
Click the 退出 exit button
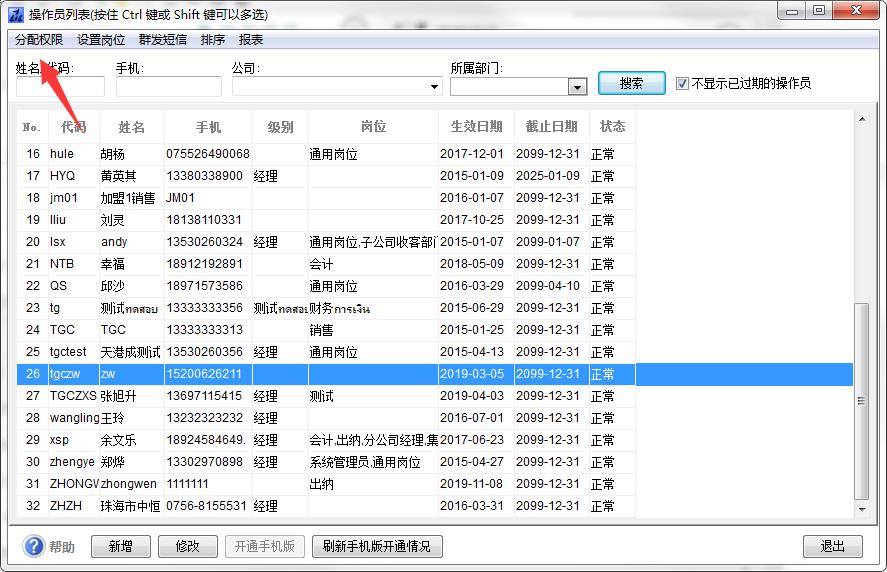click(832, 546)
